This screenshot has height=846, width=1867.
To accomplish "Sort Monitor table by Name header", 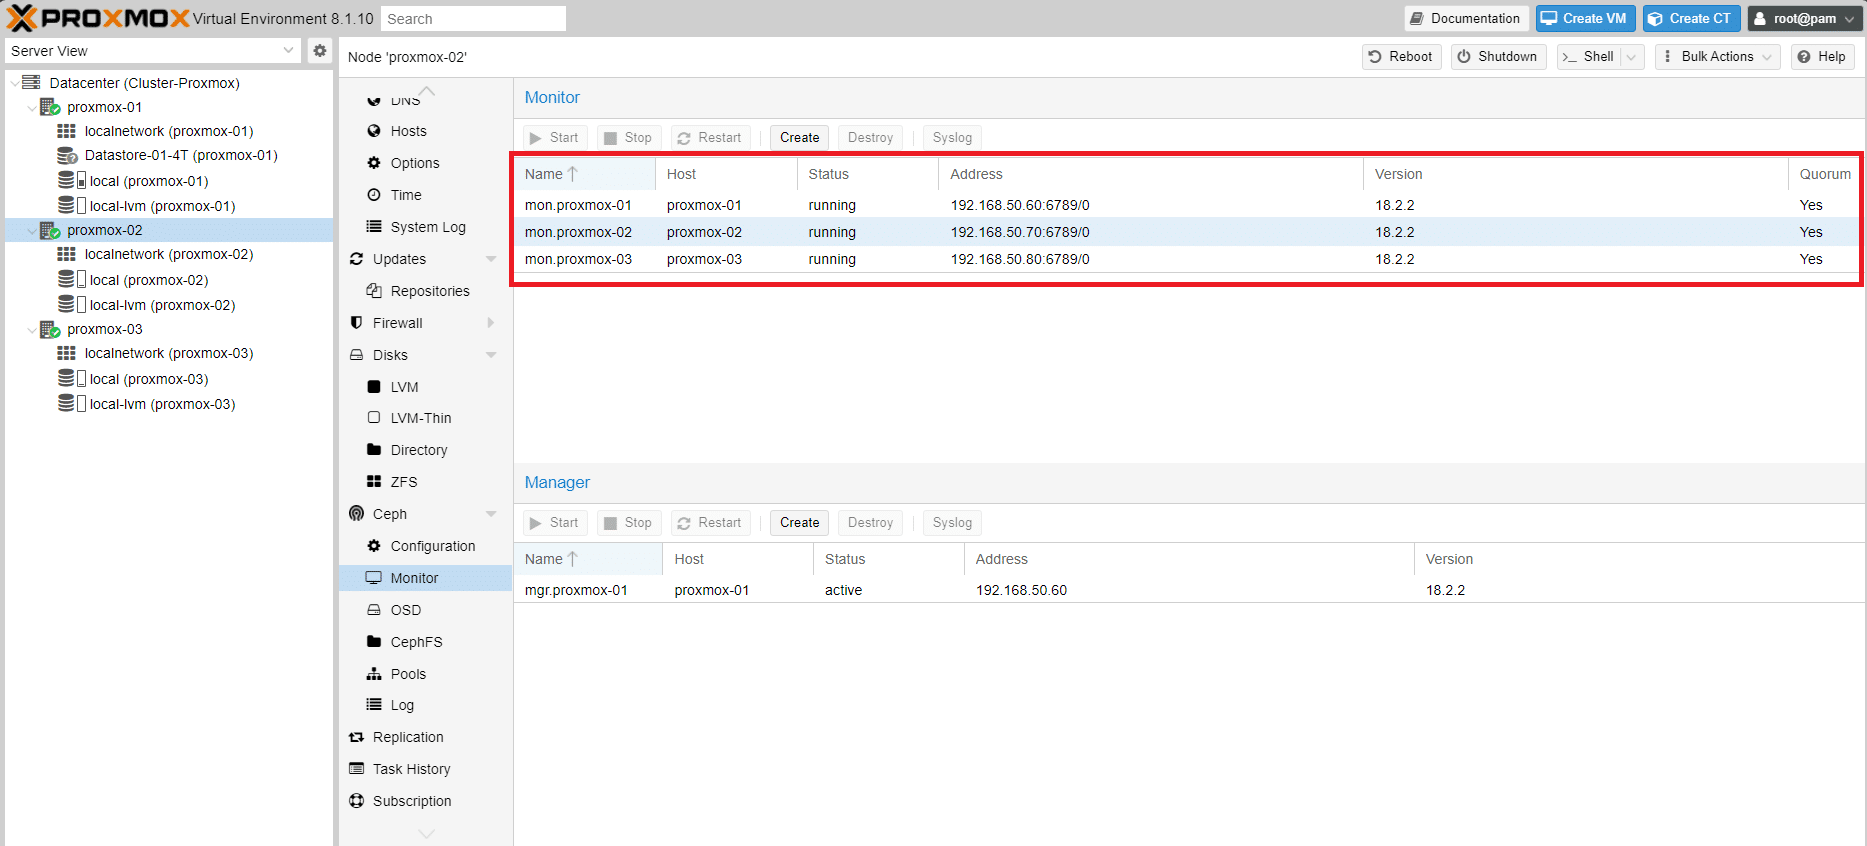I will pyautogui.click(x=585, y=174).
